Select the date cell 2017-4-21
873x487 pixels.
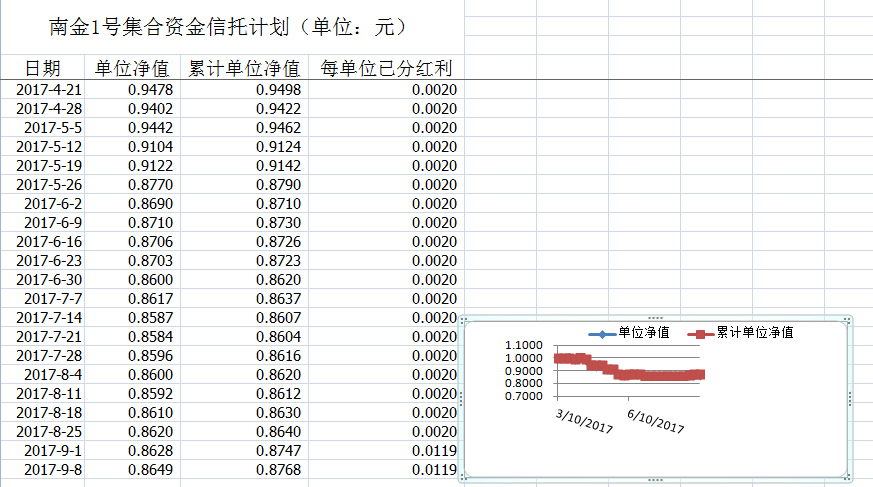tap(49, 90)
